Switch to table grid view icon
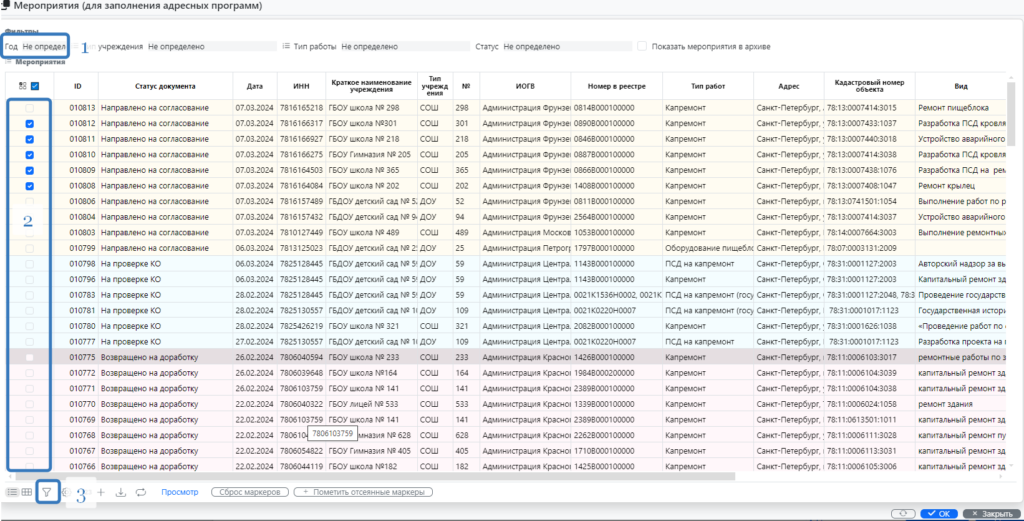Image resolution: width=1024 pixels, height=521 pixels. [26, 492]
